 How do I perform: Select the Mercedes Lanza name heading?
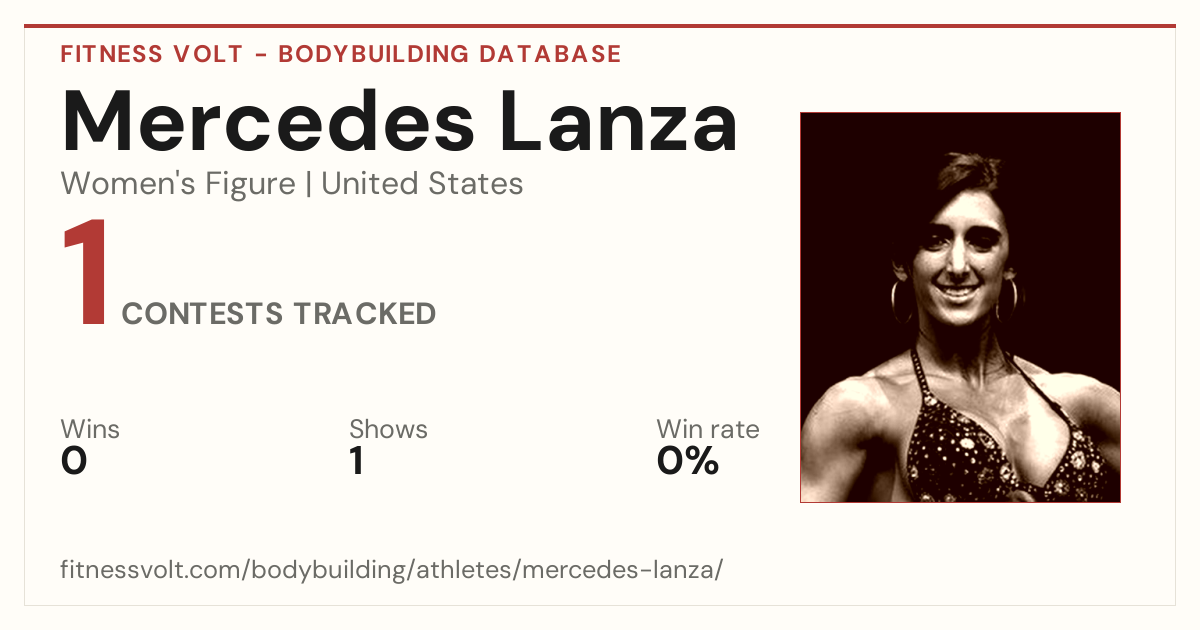click(x=400, y=121)
